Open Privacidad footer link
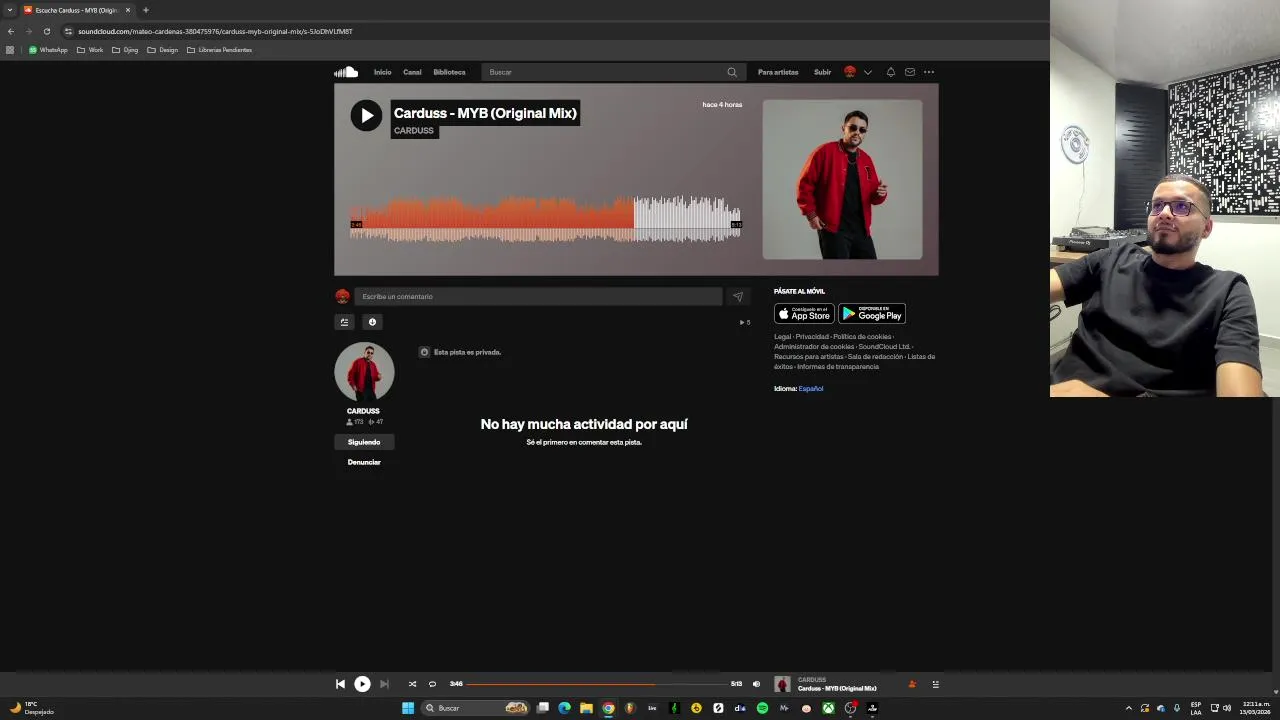 (812, 337)
